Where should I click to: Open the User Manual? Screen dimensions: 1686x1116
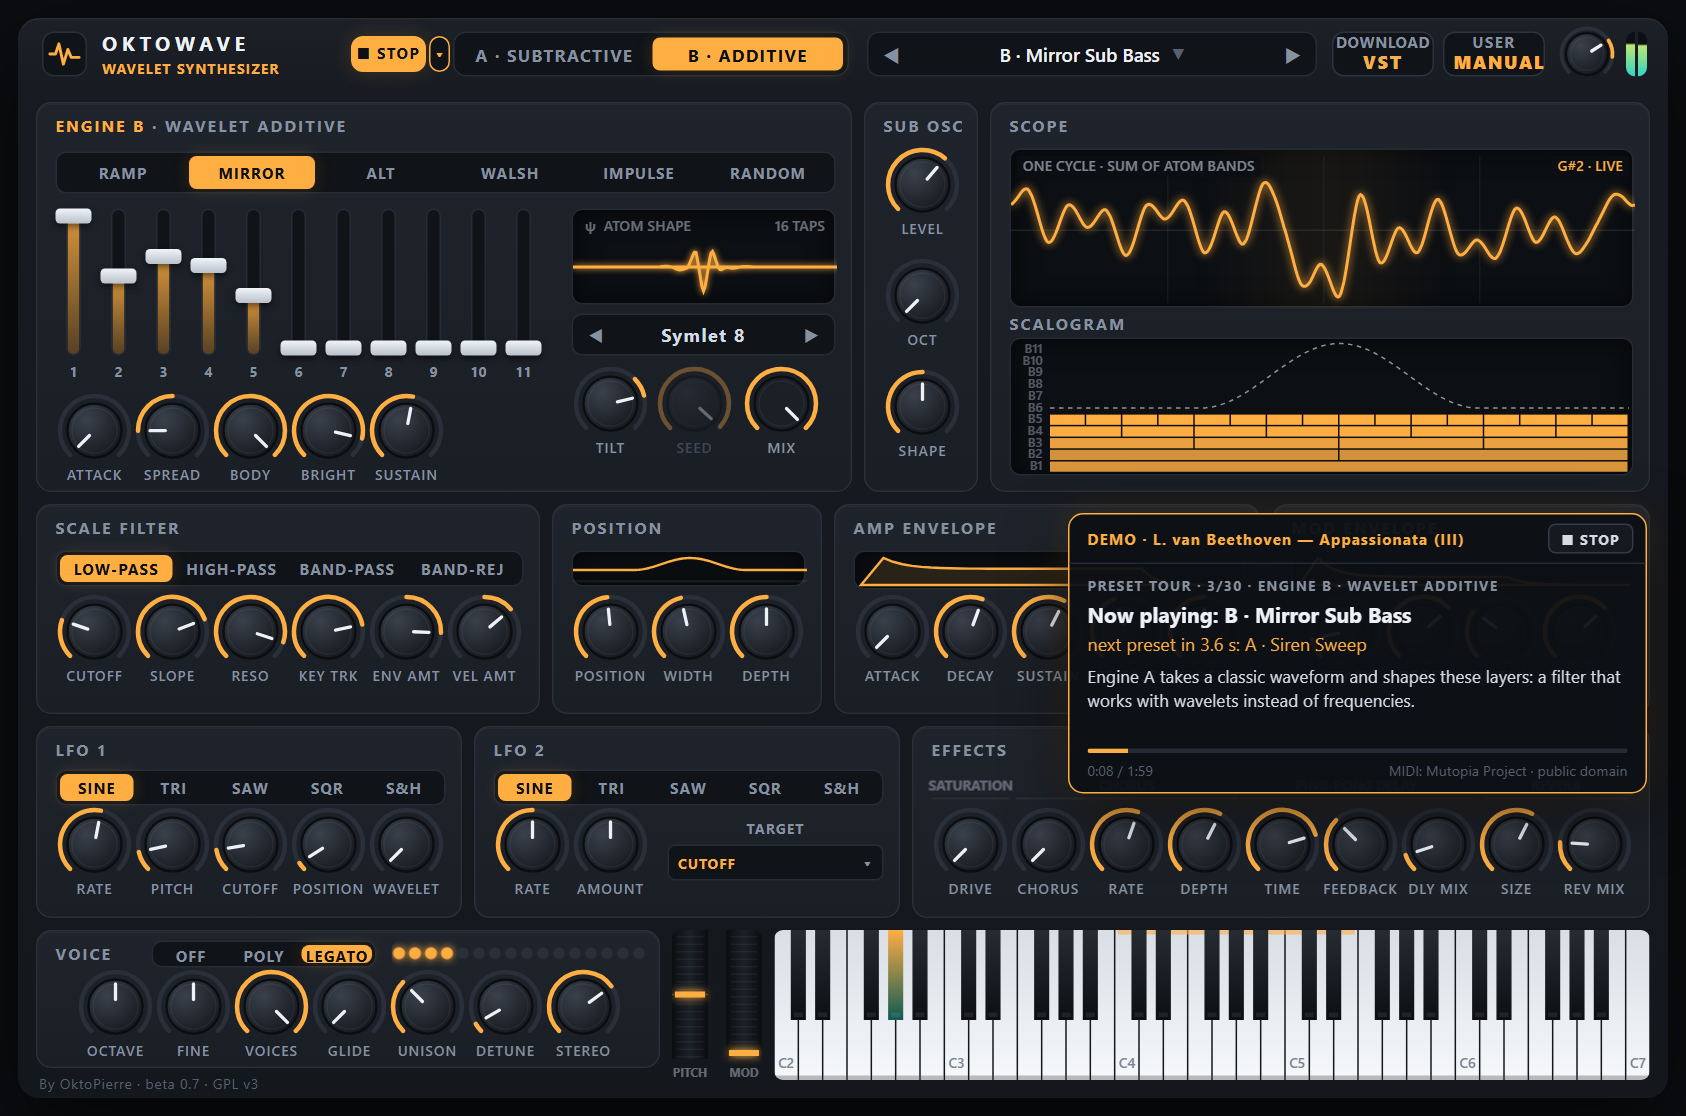(1495, 53)
